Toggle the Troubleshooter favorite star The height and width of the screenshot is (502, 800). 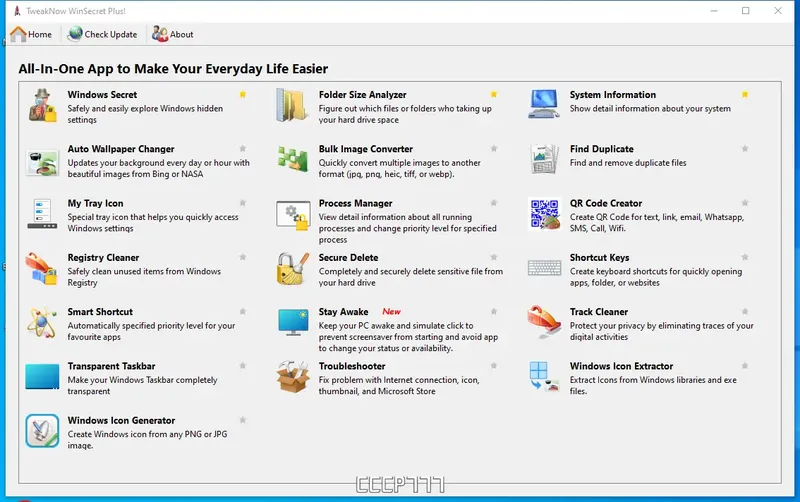pyautogui.click(x=494, y=365)
